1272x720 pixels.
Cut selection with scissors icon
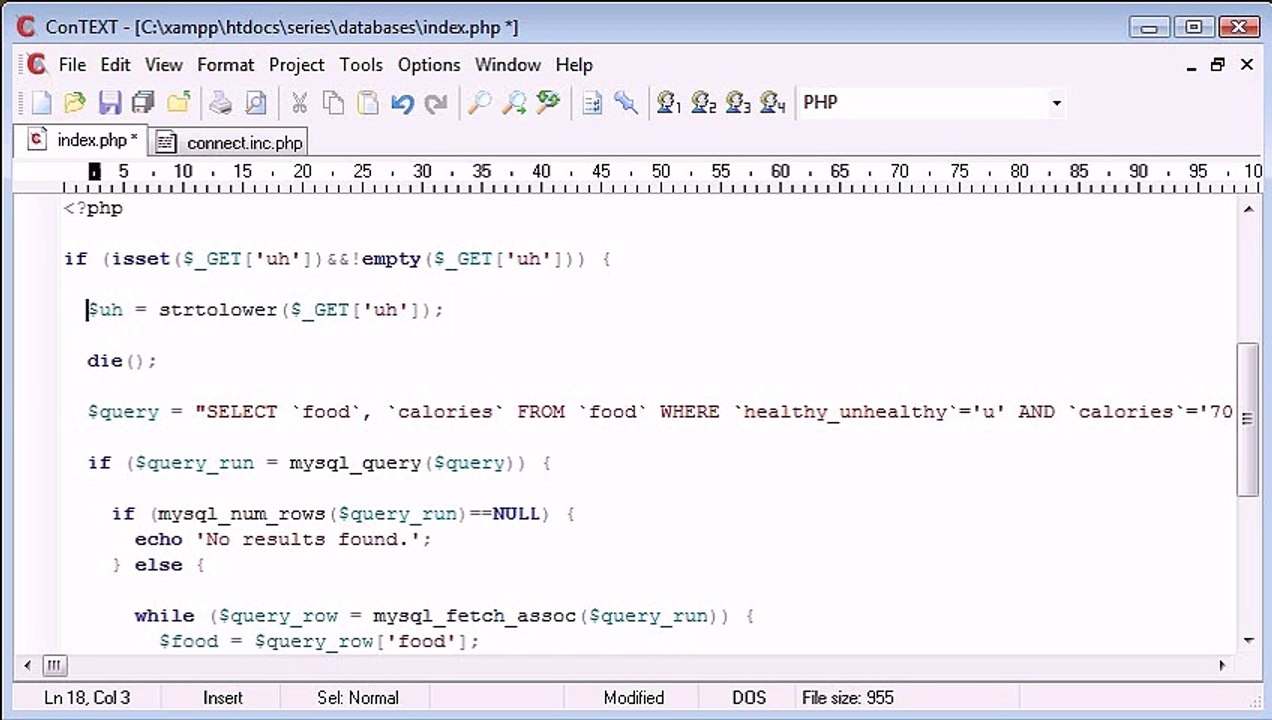click(x=299, y=102)
